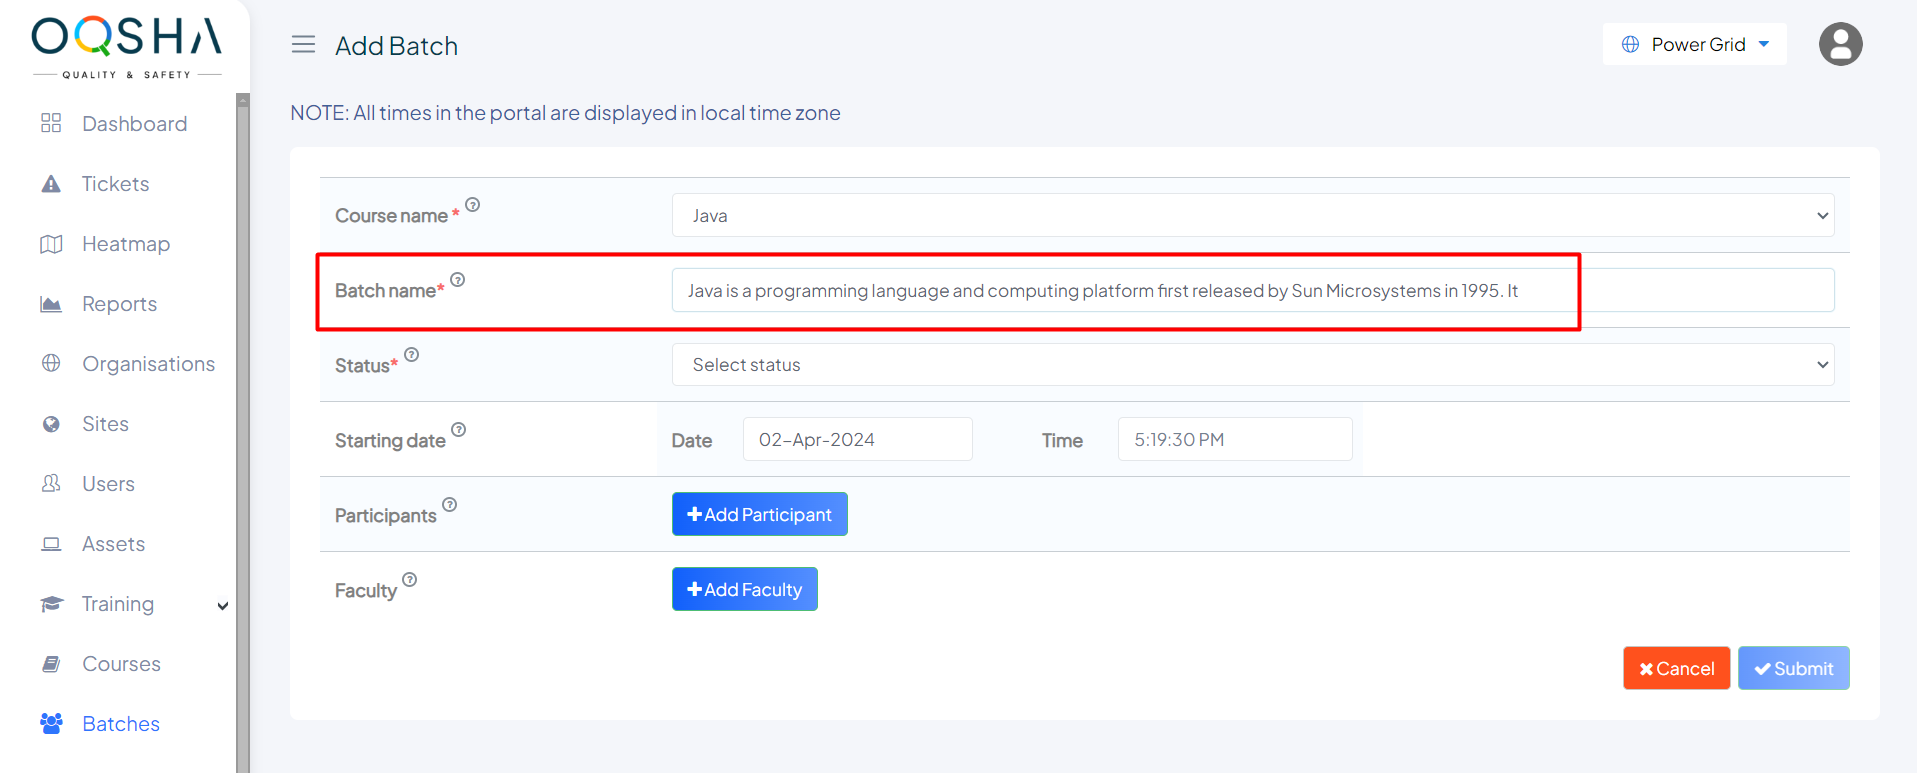Open the Heatmap sidebar item
This screenshot has height=773, width=1917.
[126, 244]
